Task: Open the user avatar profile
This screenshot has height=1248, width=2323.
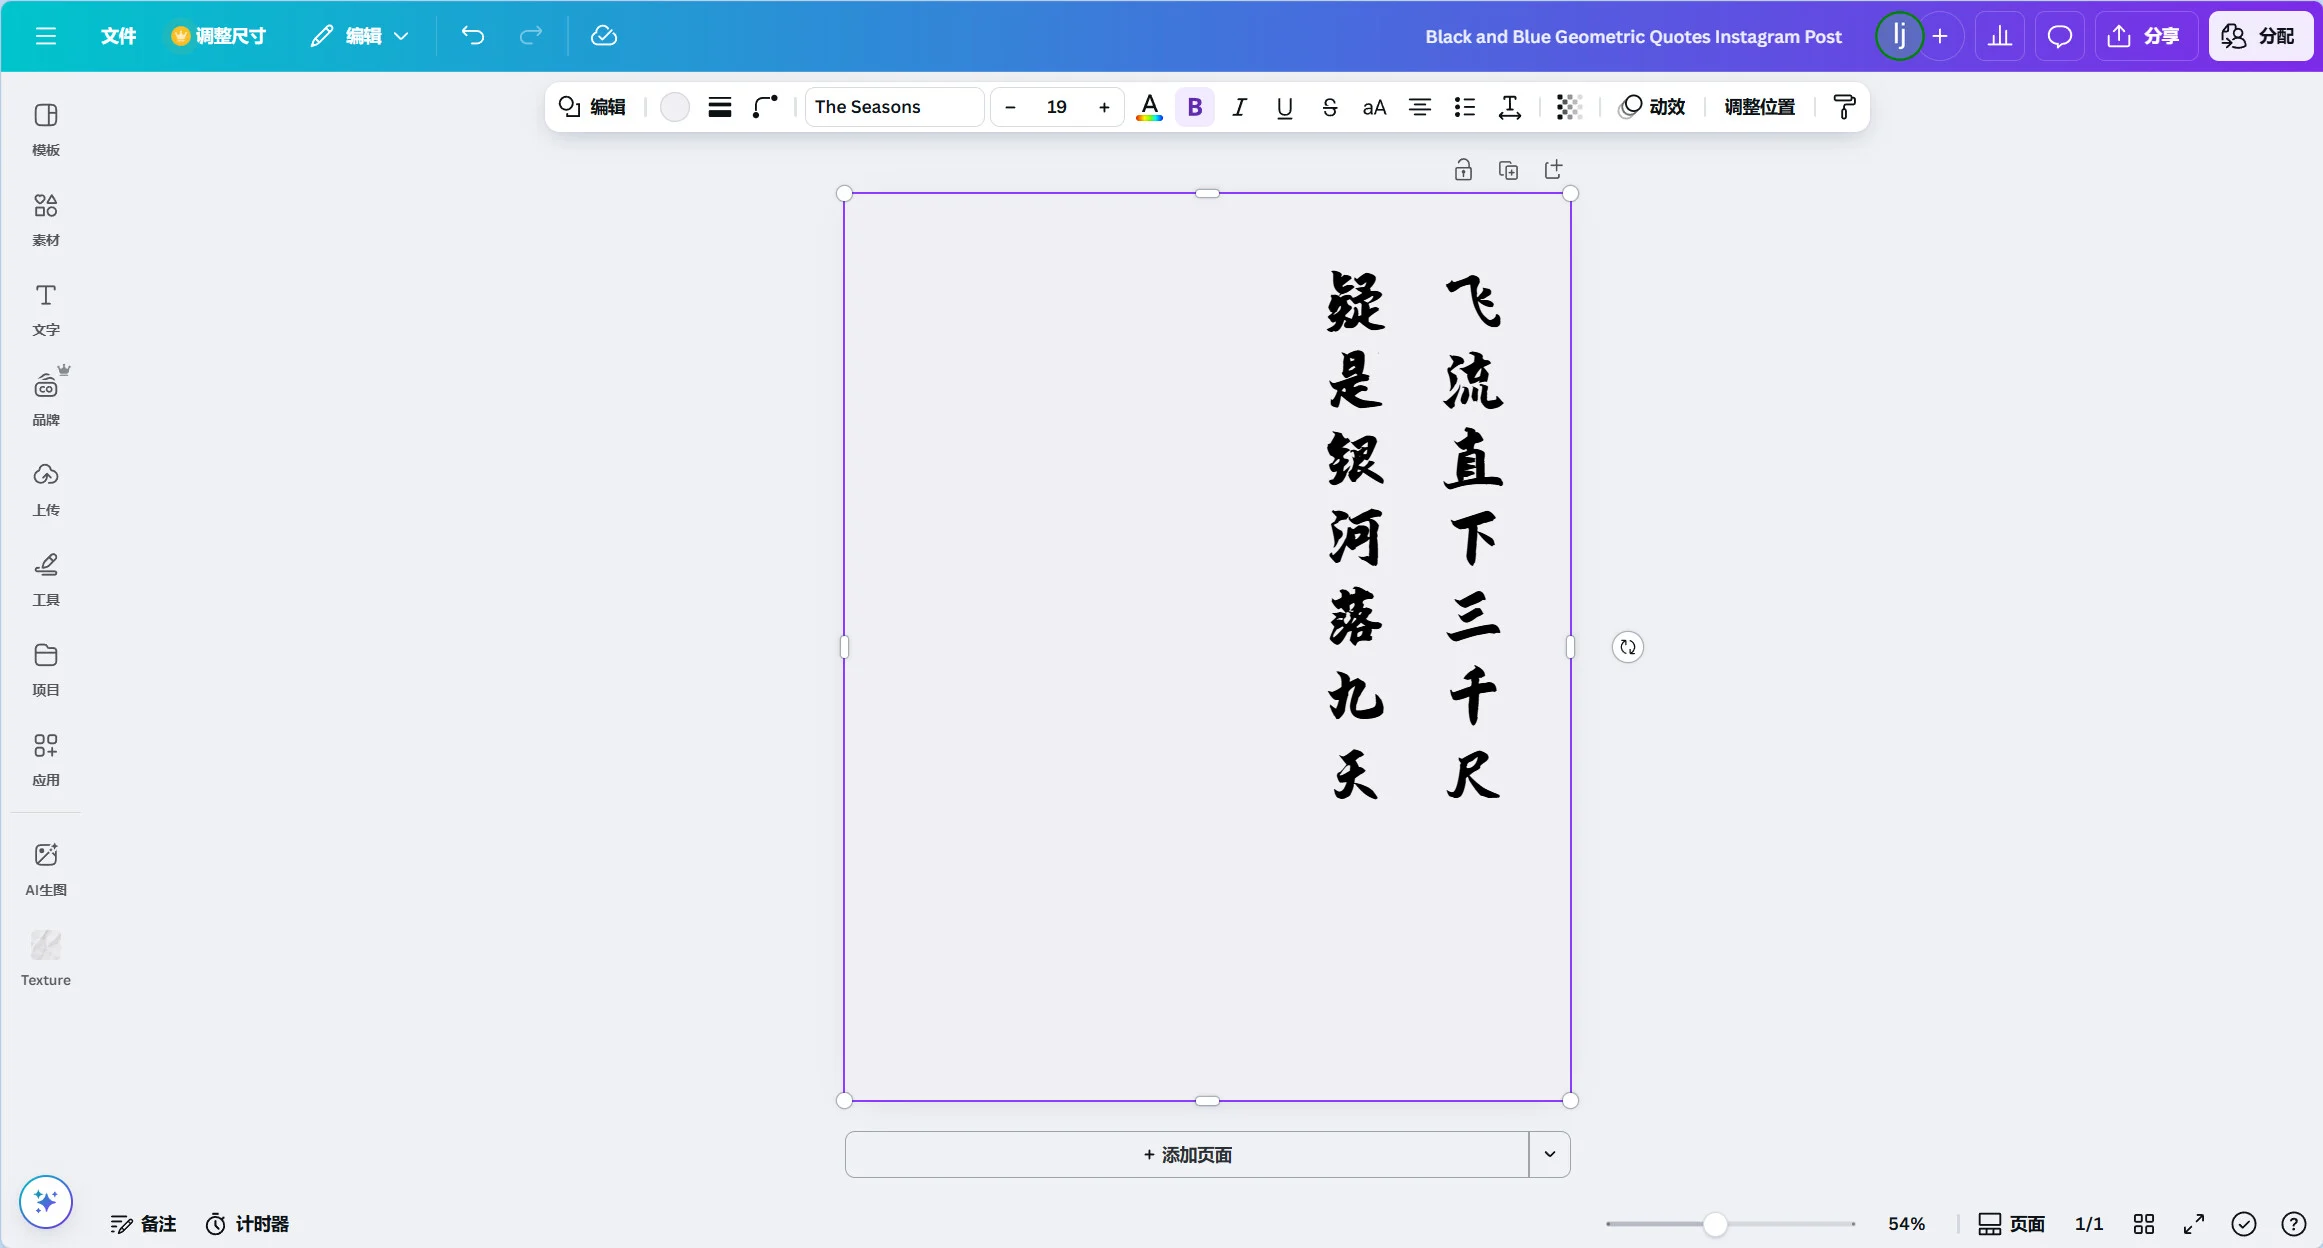Action: pyautogui.click(x=1899, y=36)
